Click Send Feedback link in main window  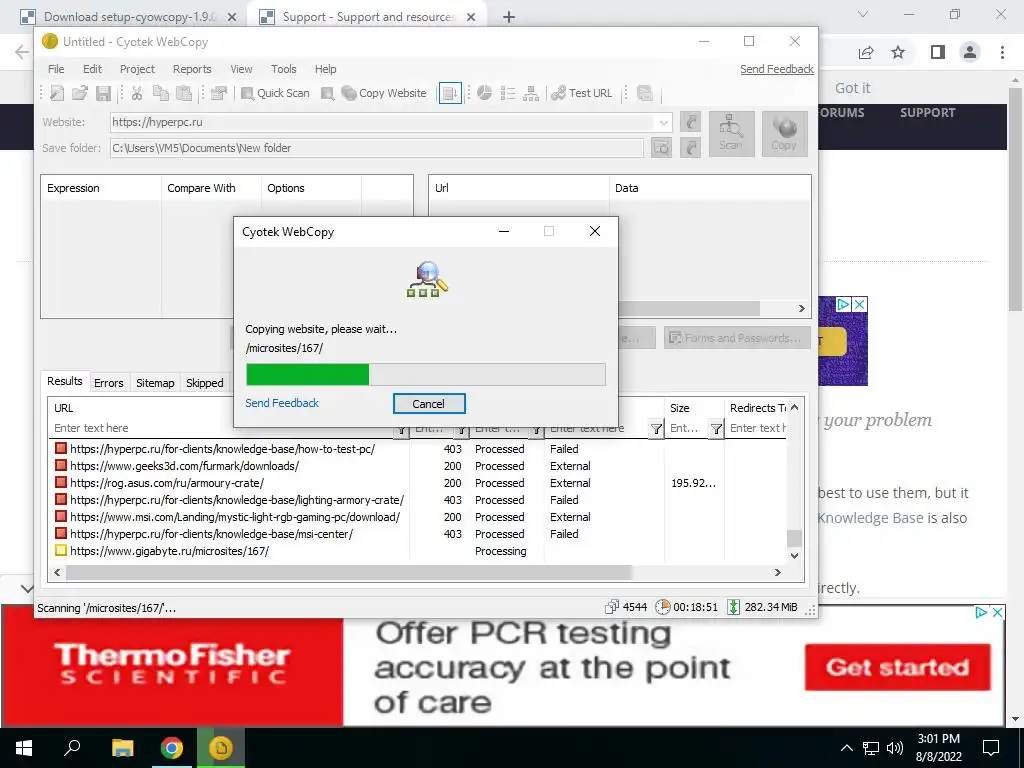[776, 69]
